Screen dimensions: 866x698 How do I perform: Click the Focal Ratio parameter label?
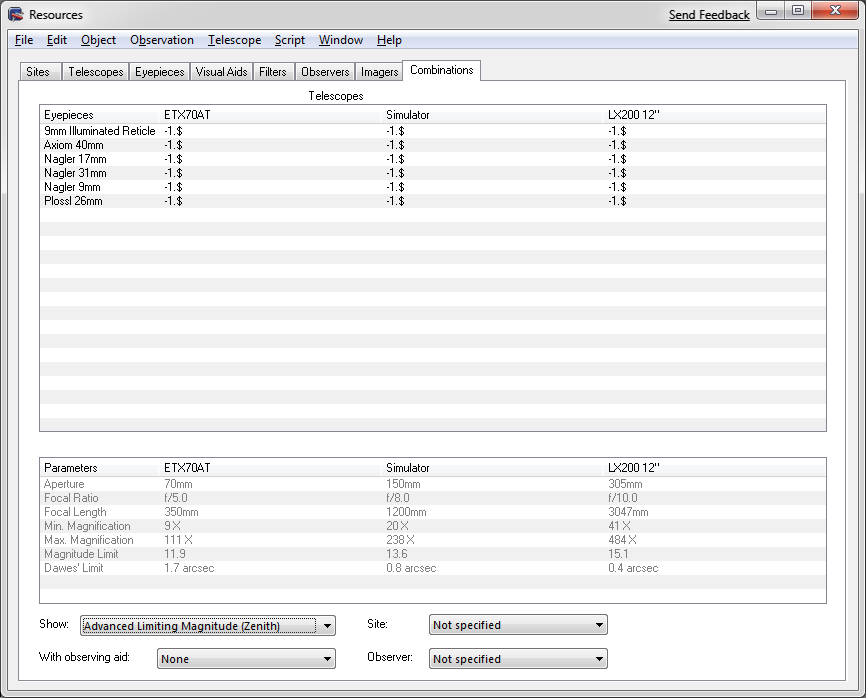[x=71, y=498]
